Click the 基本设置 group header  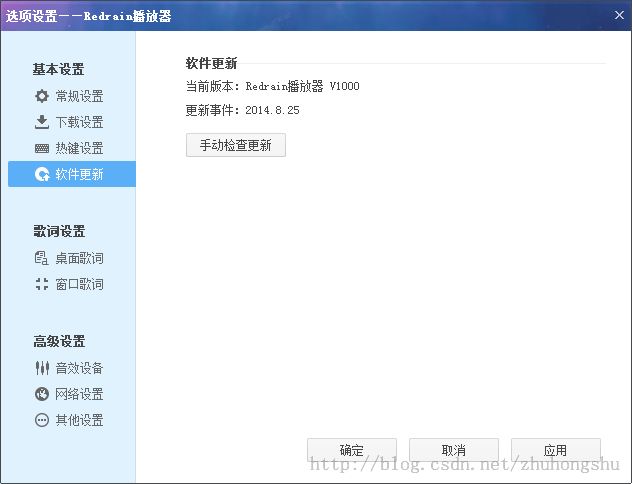coord(58,69)
